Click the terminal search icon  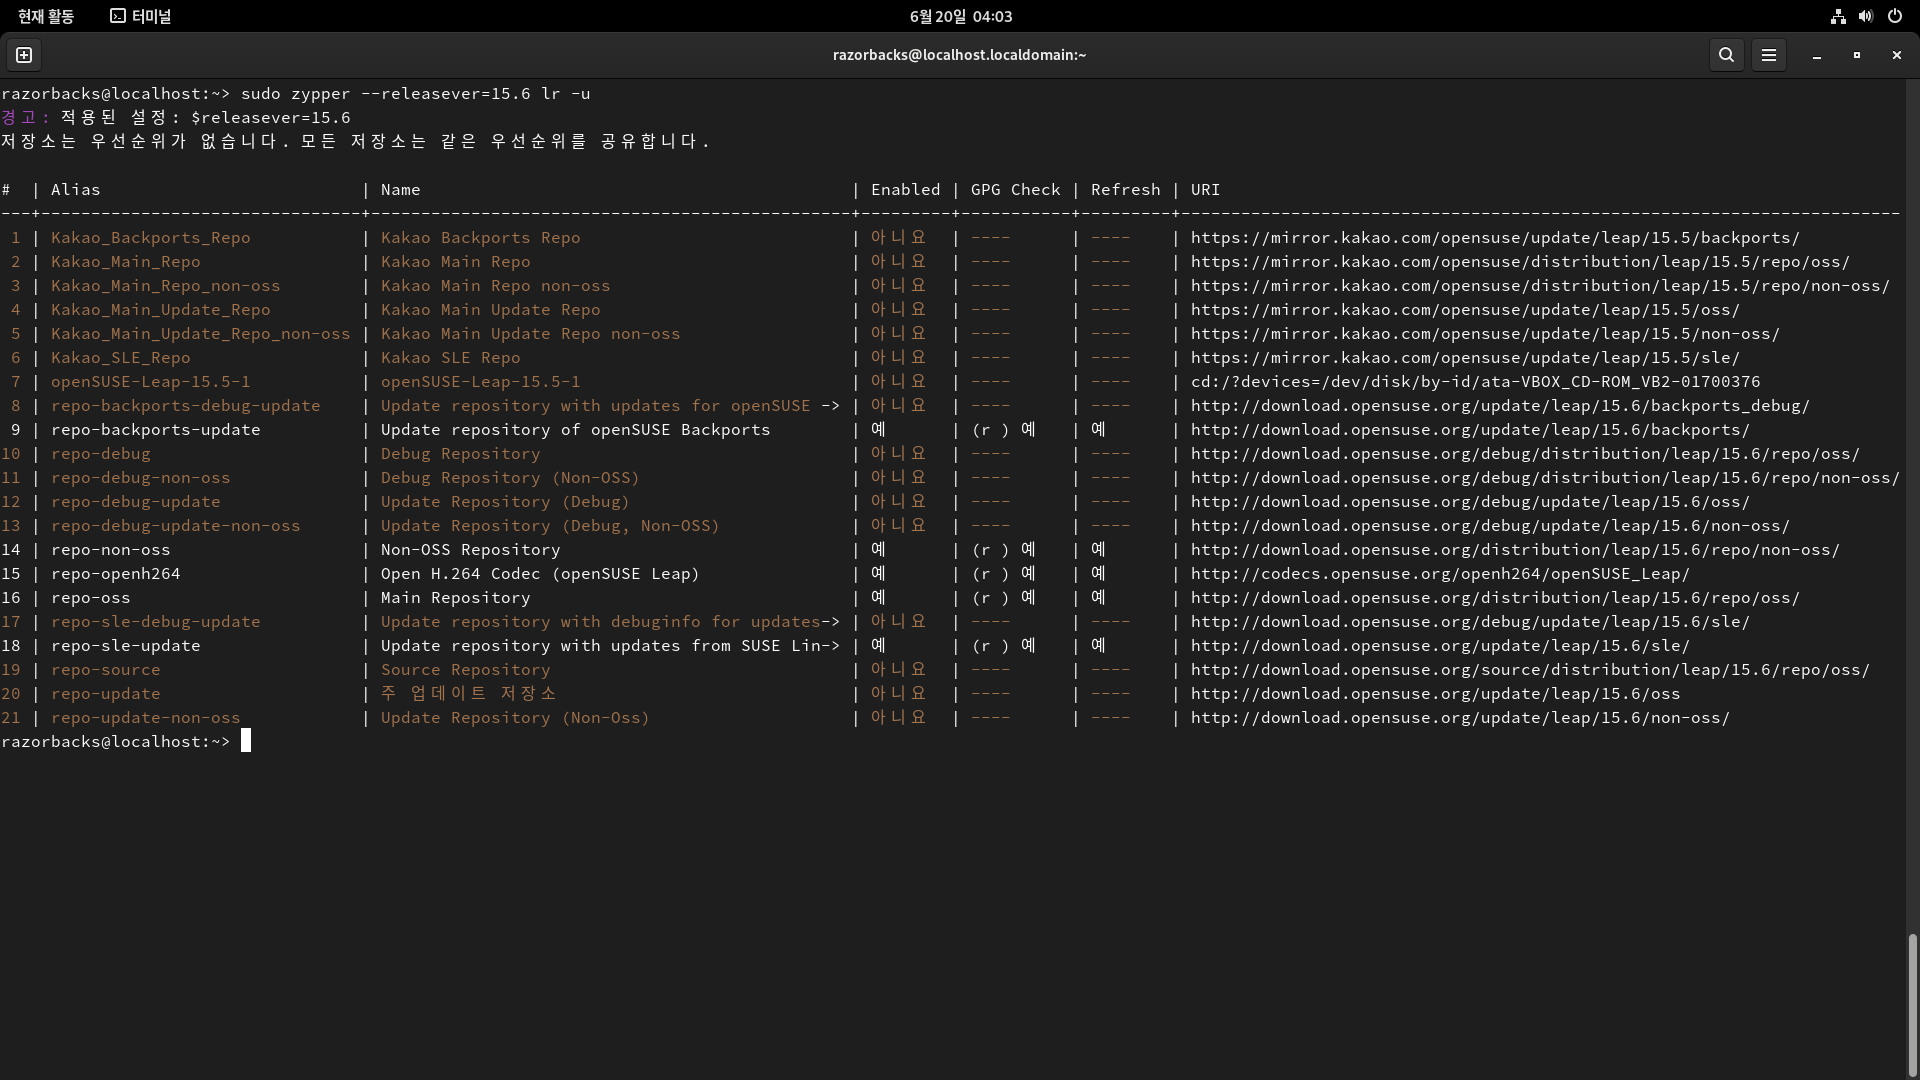coord(1726,55)
